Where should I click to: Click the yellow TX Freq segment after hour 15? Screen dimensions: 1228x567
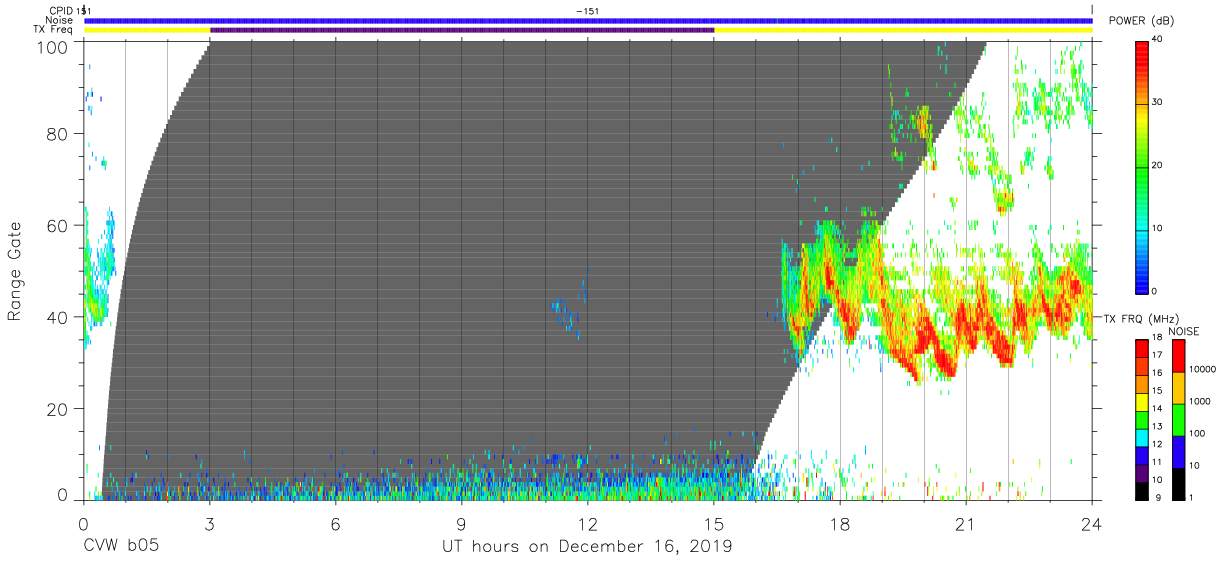click(x=903, y=30)
